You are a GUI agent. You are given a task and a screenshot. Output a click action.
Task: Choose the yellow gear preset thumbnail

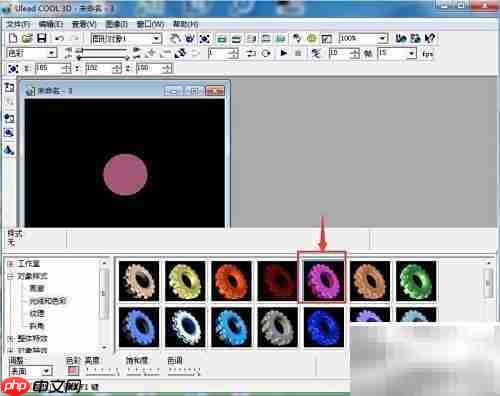pyautogui.click(x=185, y=281)
